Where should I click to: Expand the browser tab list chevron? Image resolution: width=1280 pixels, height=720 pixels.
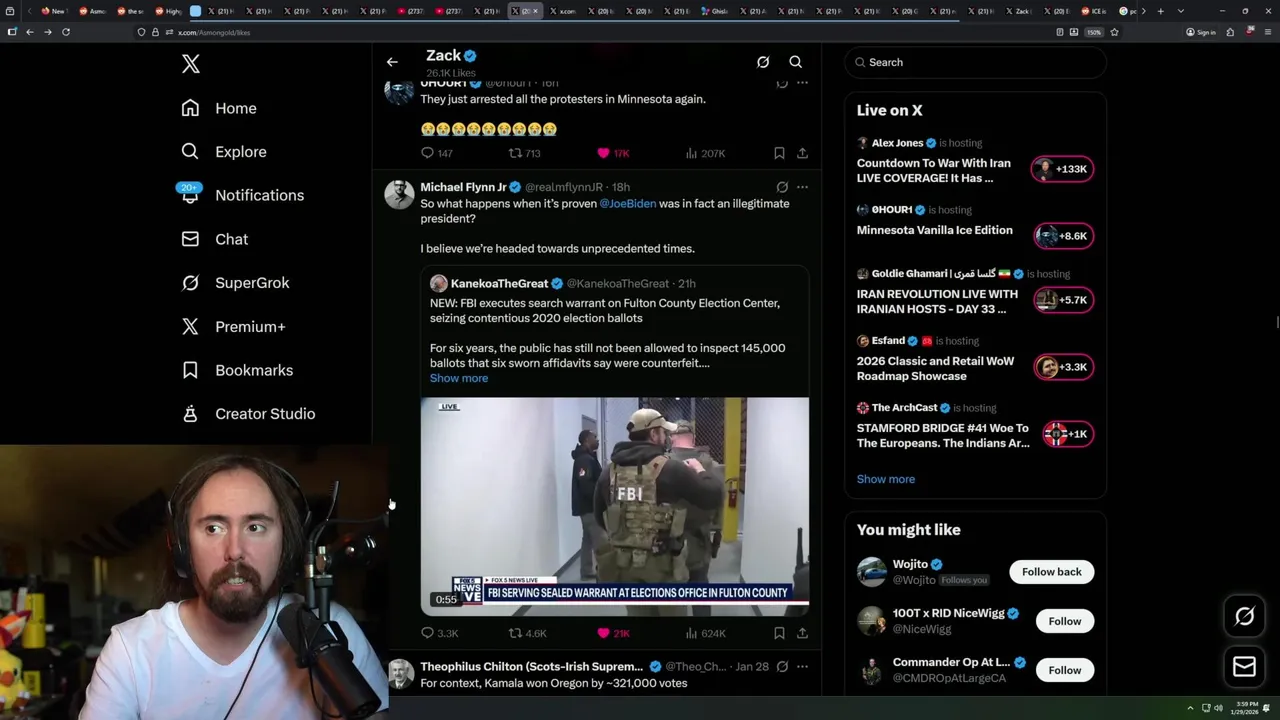pyautogui.click(x=1181, y=11)
